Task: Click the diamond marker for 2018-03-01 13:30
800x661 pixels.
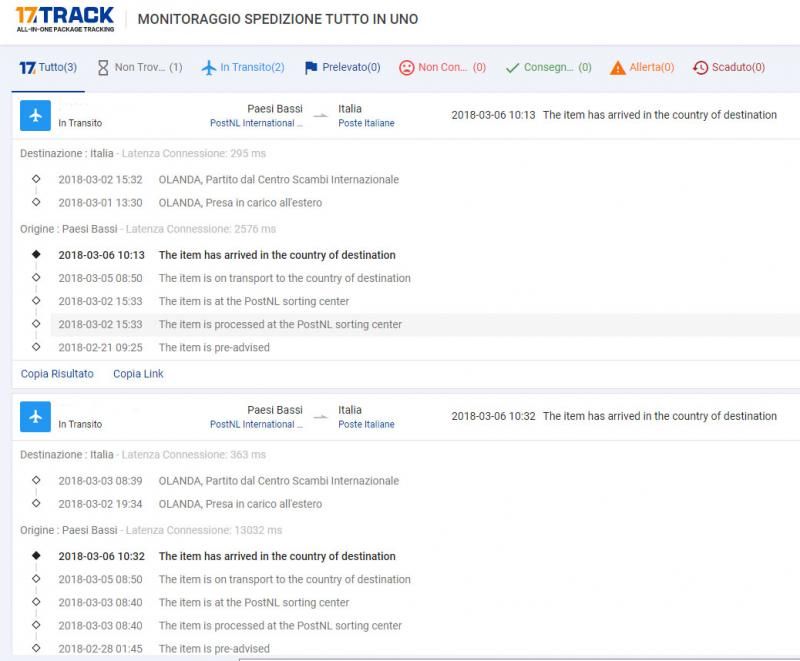Action: (x=36, y=201)
